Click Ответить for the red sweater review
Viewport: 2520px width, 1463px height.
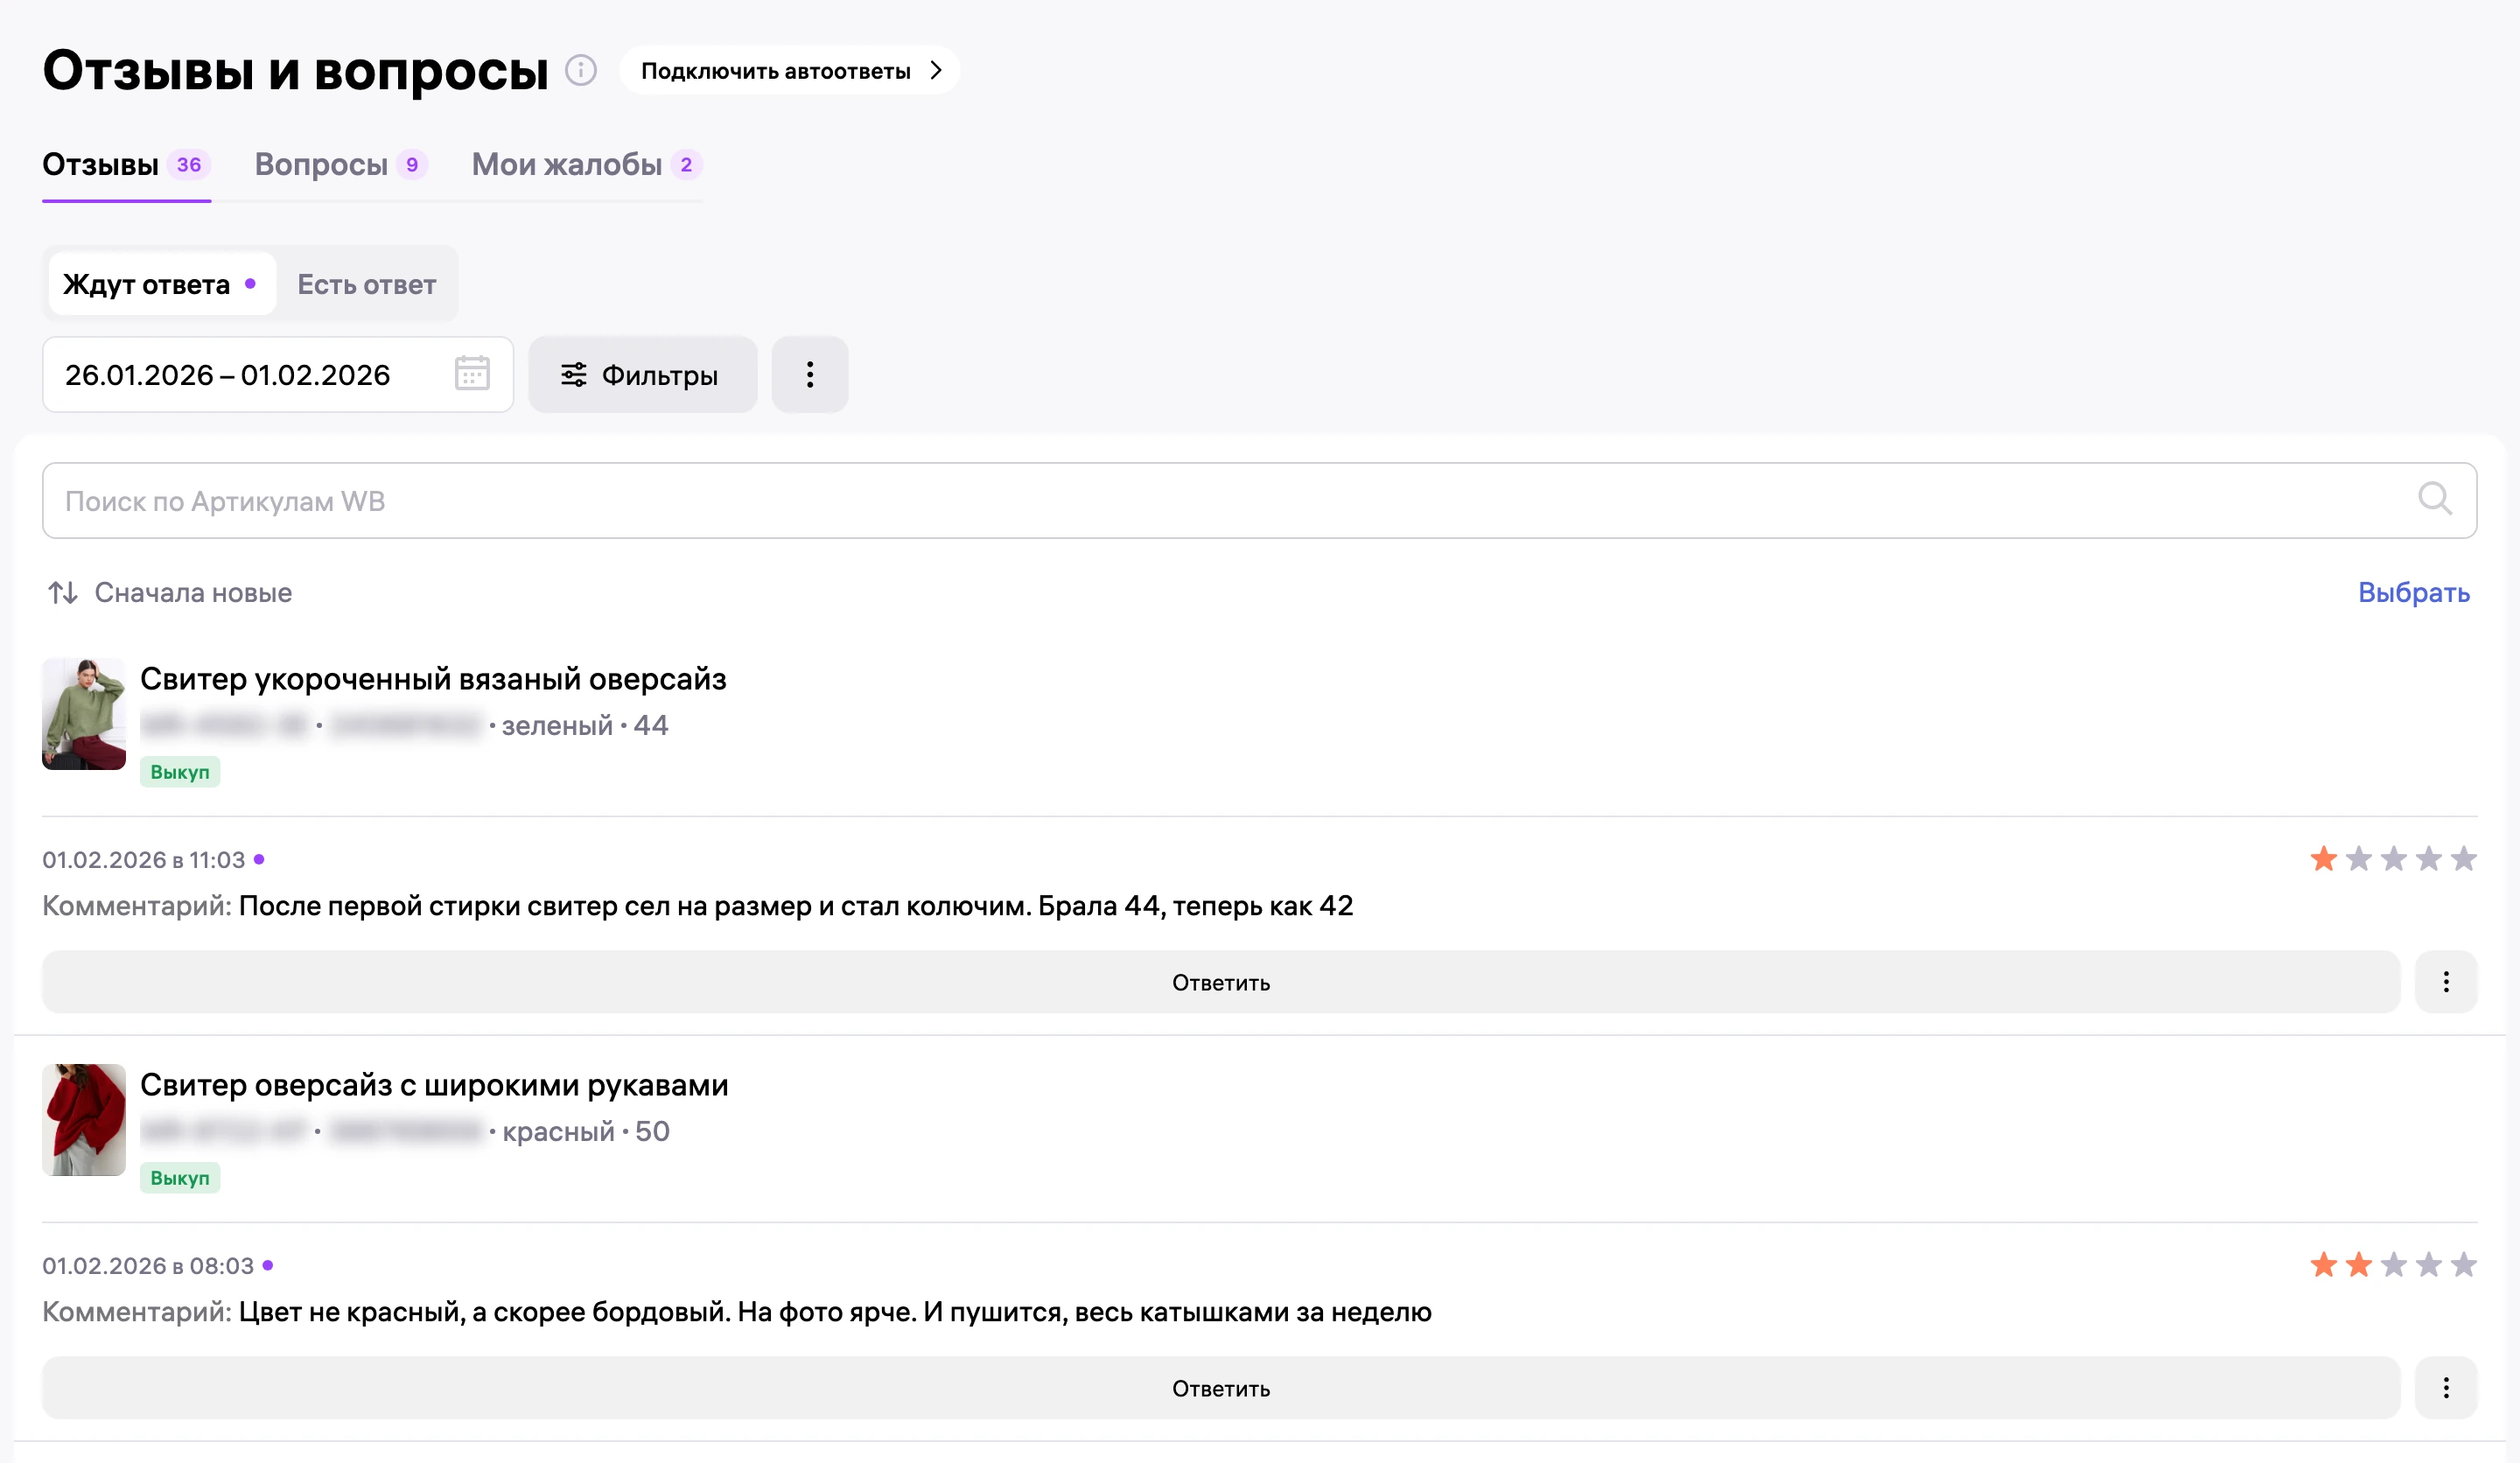click(1221, 1388)
